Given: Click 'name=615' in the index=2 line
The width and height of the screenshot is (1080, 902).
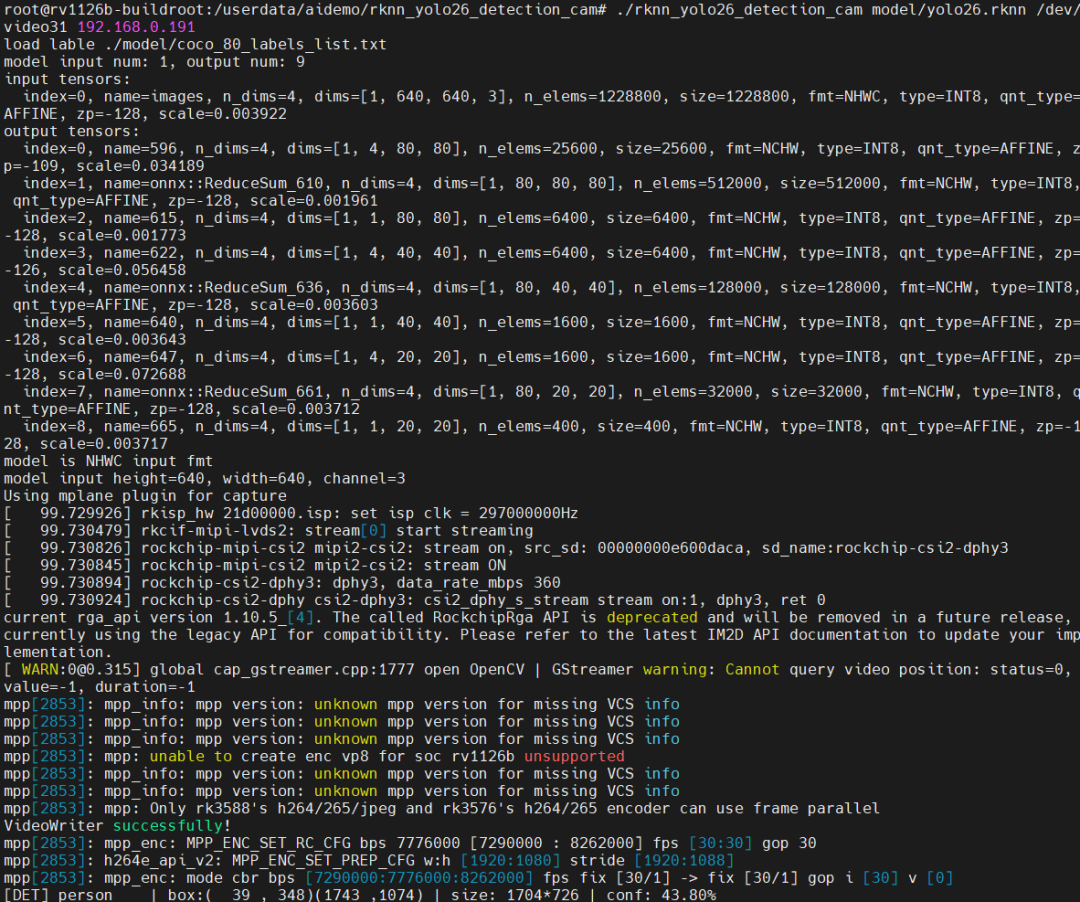Looking at the screenshot, I should point(145,218).
